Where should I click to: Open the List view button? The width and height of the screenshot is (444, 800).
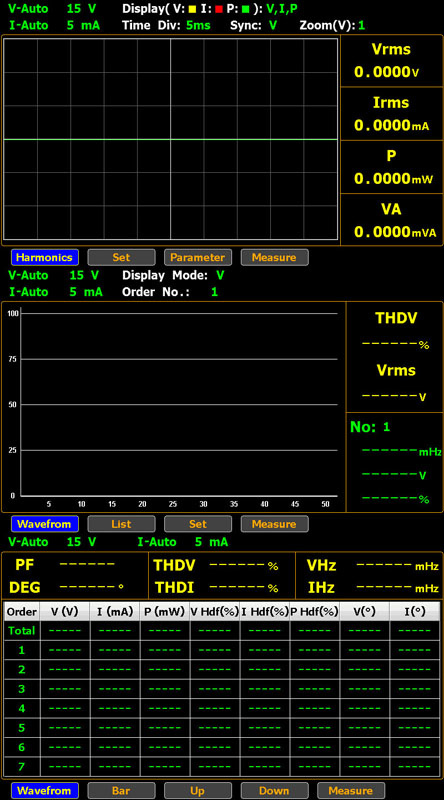click(x=121, y=524)
